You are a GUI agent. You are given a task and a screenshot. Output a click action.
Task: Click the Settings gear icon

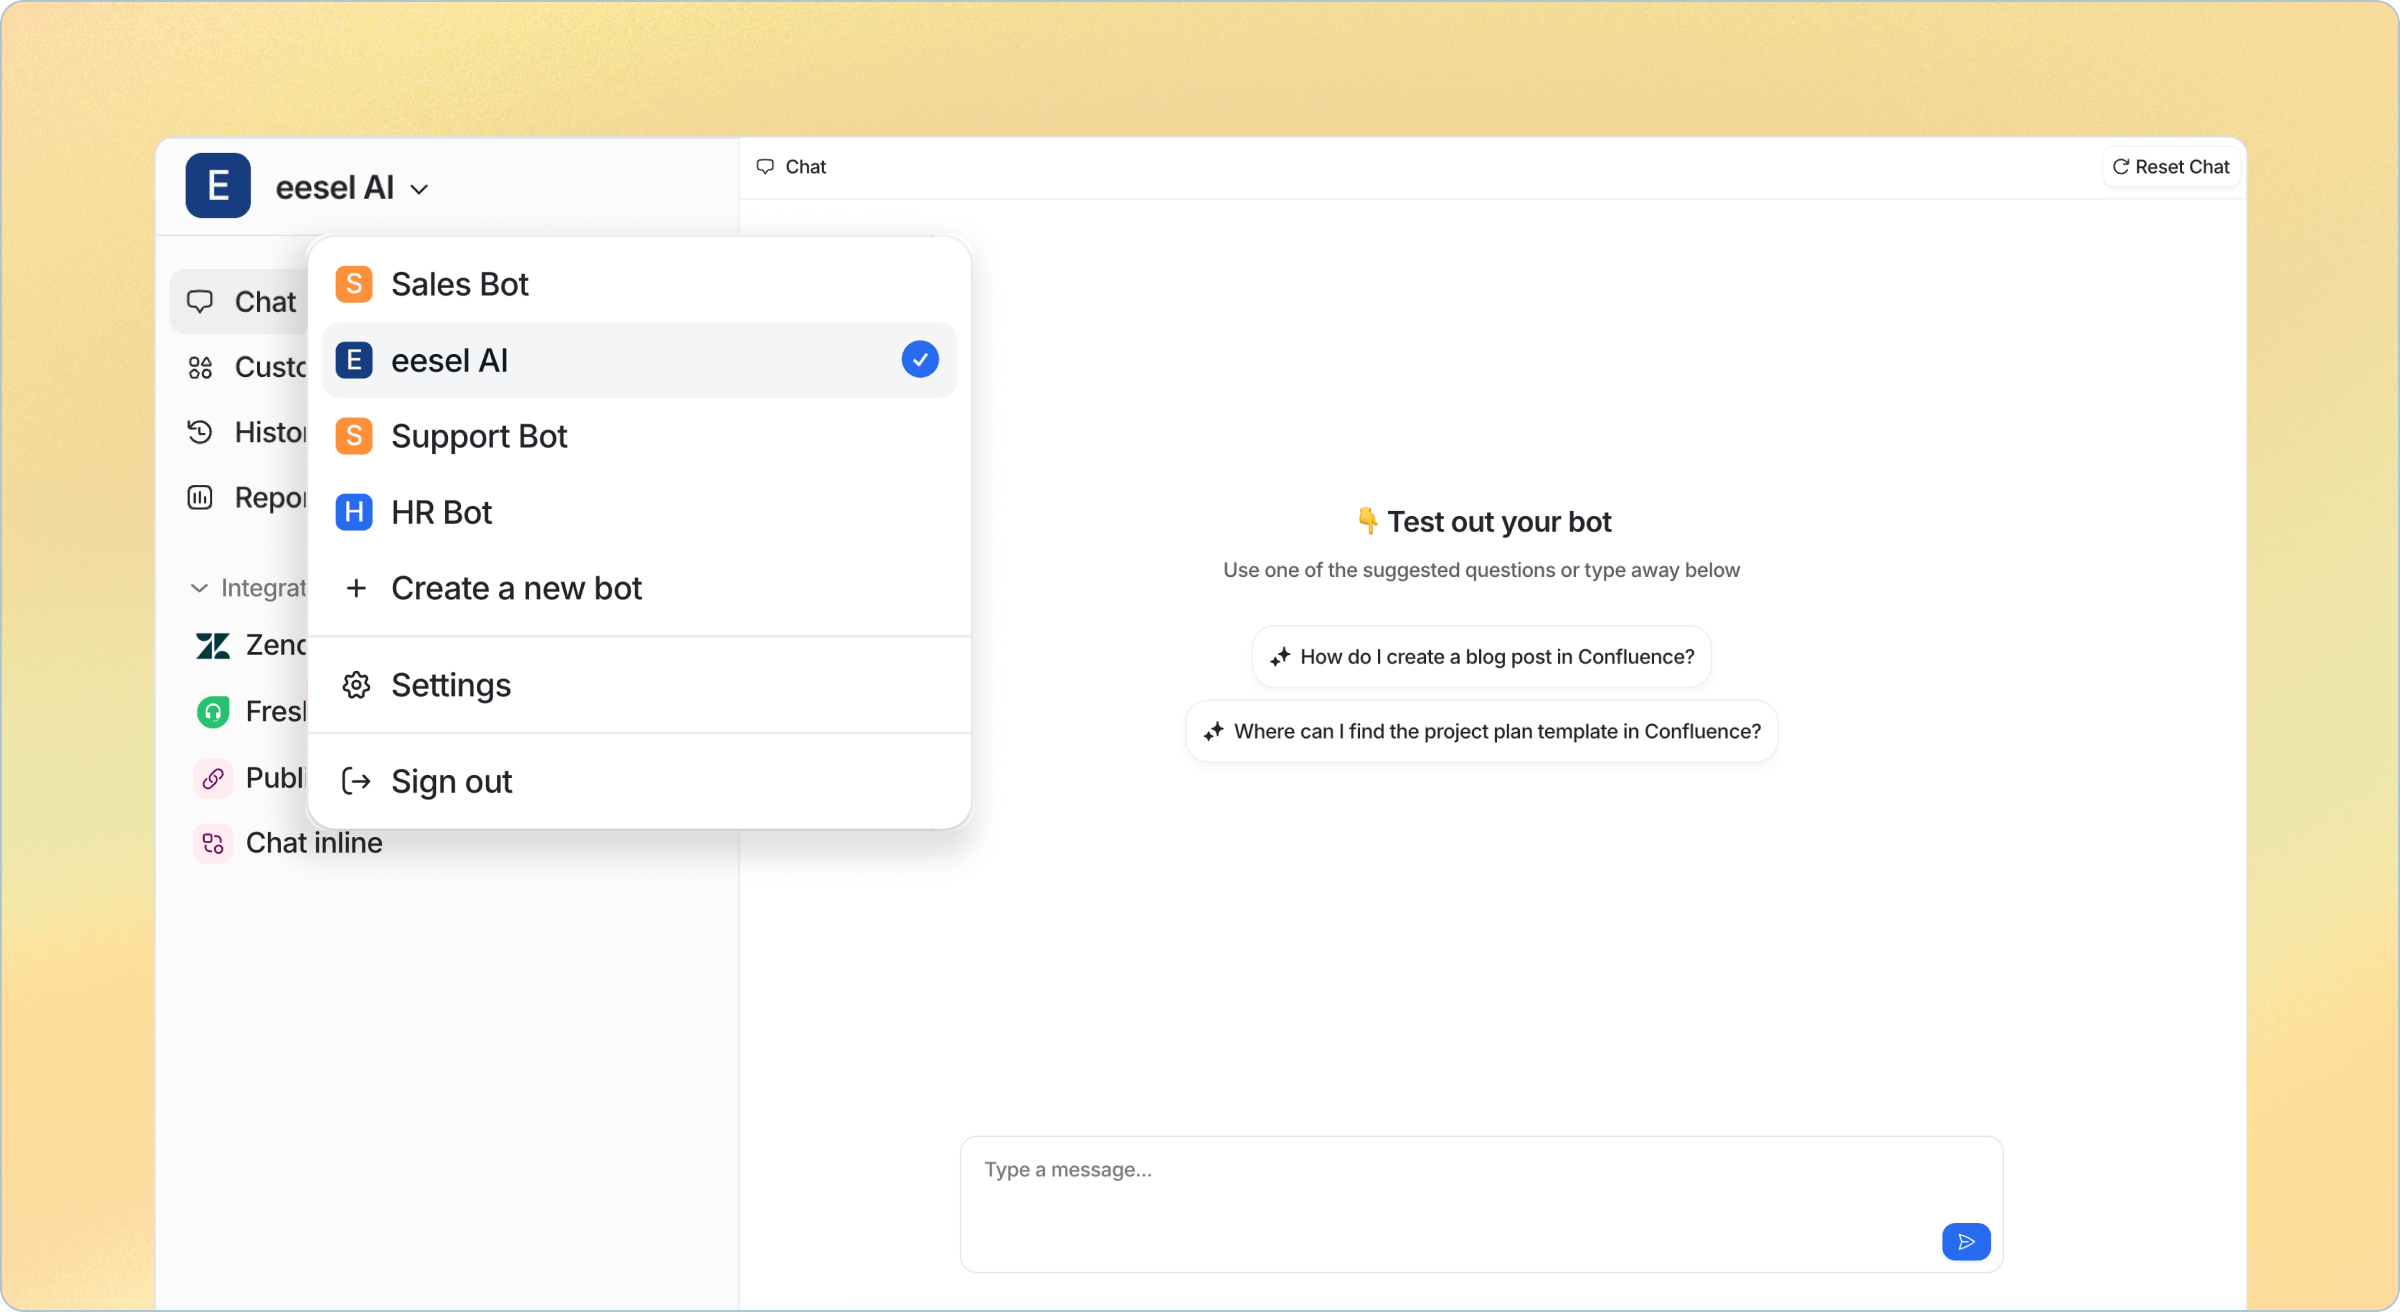pyautogui.click(x=356, y=685)
